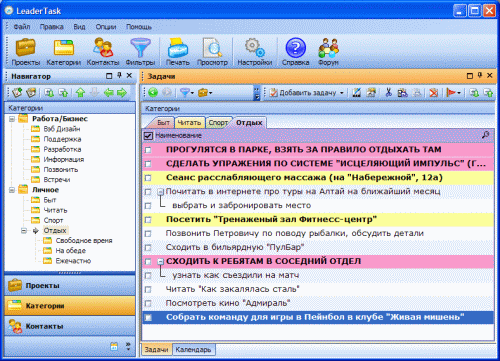Select the узнать как съездили на матч subtask

click(x=318, y=275)
